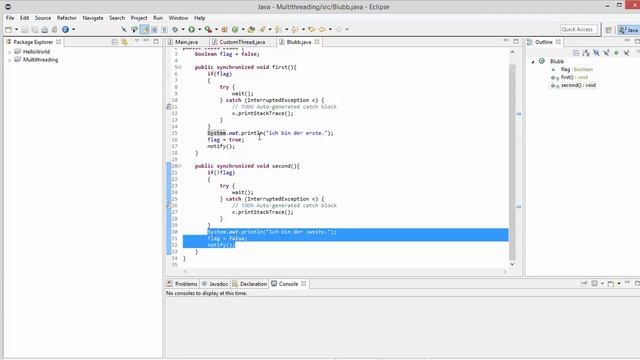Expand the HelloWorld project
640x360 pixels.
point(10,52)
